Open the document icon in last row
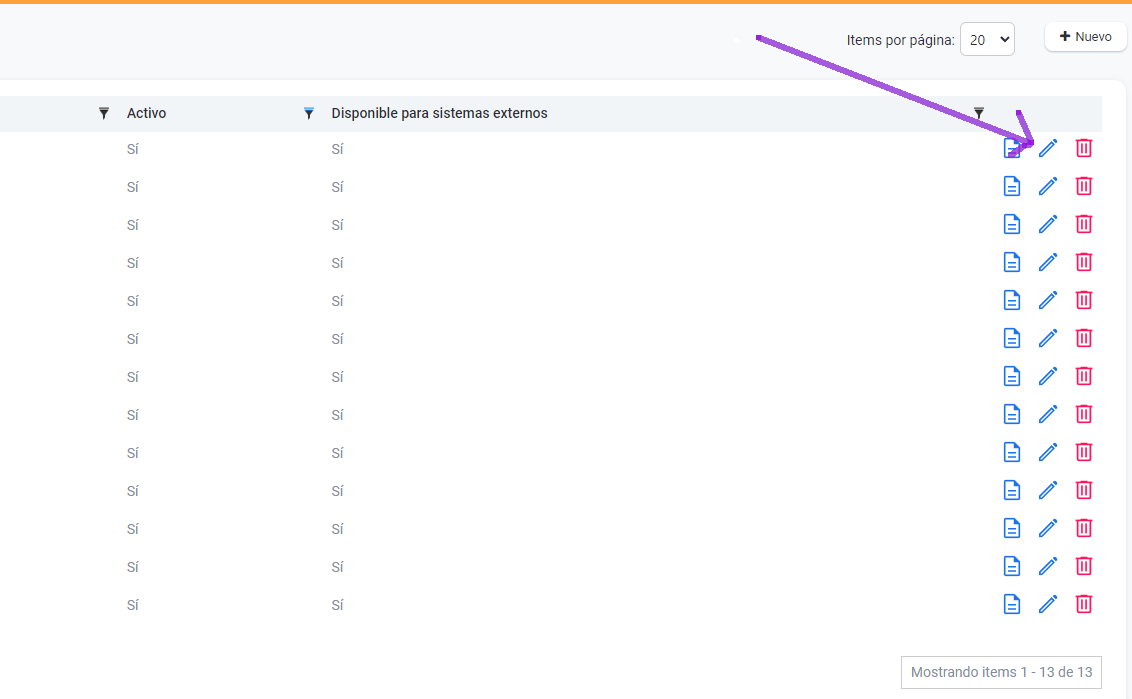Viewport: 1132px width, 699px height. (1012, 604)
